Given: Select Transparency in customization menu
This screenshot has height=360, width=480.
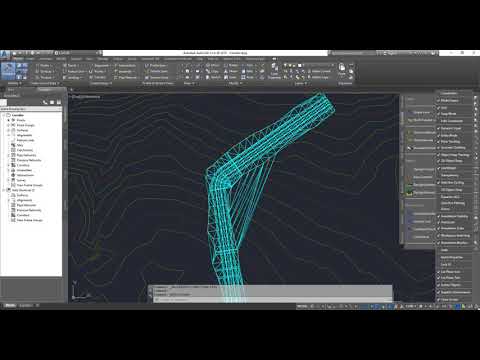Looking at the screenshot, I should 449,175.
